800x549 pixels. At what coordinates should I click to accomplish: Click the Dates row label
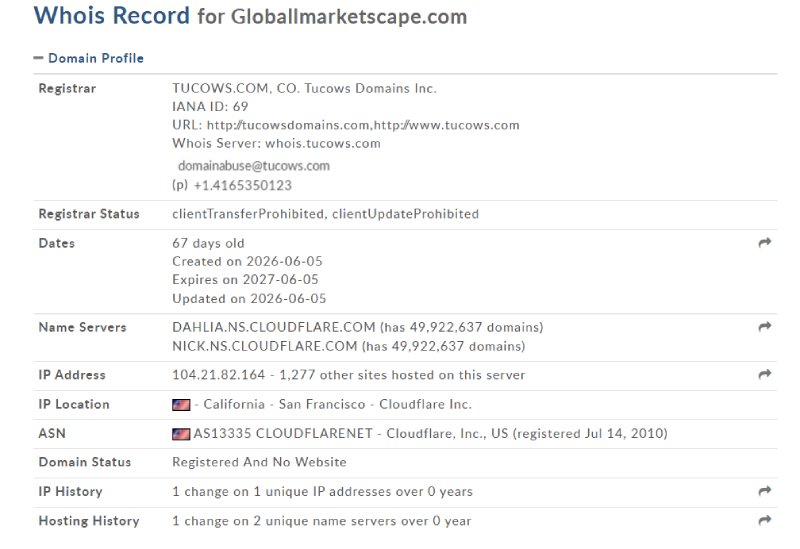point(57,243)
